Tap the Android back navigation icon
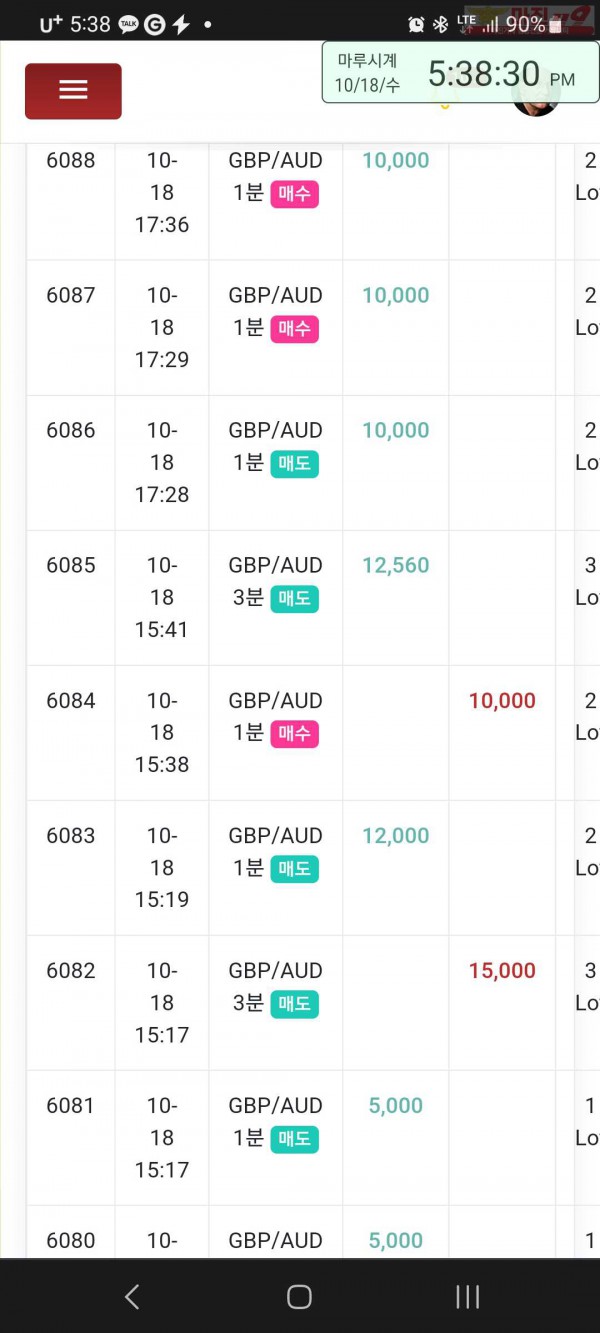 point(132,1297)
